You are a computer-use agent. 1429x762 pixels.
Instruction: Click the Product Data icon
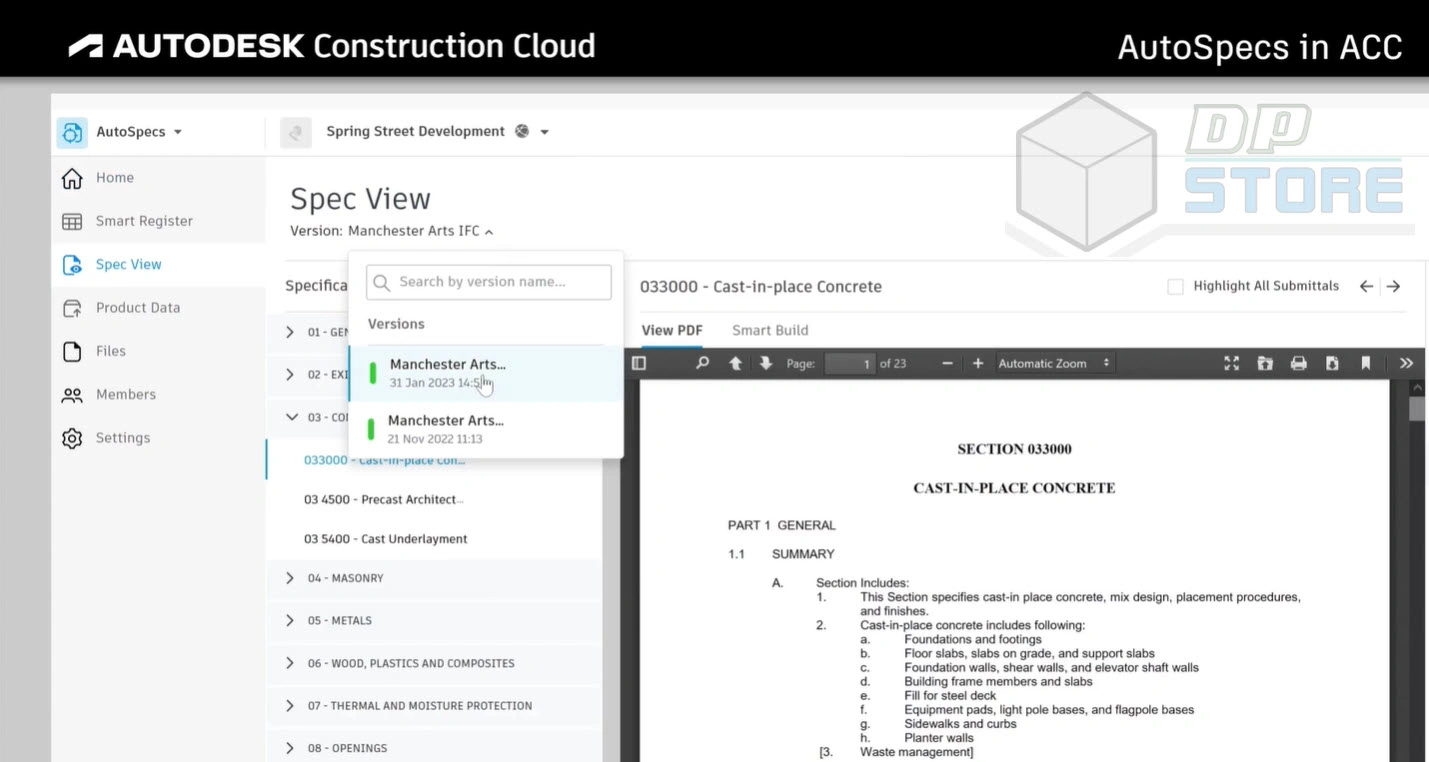point(72,308)
